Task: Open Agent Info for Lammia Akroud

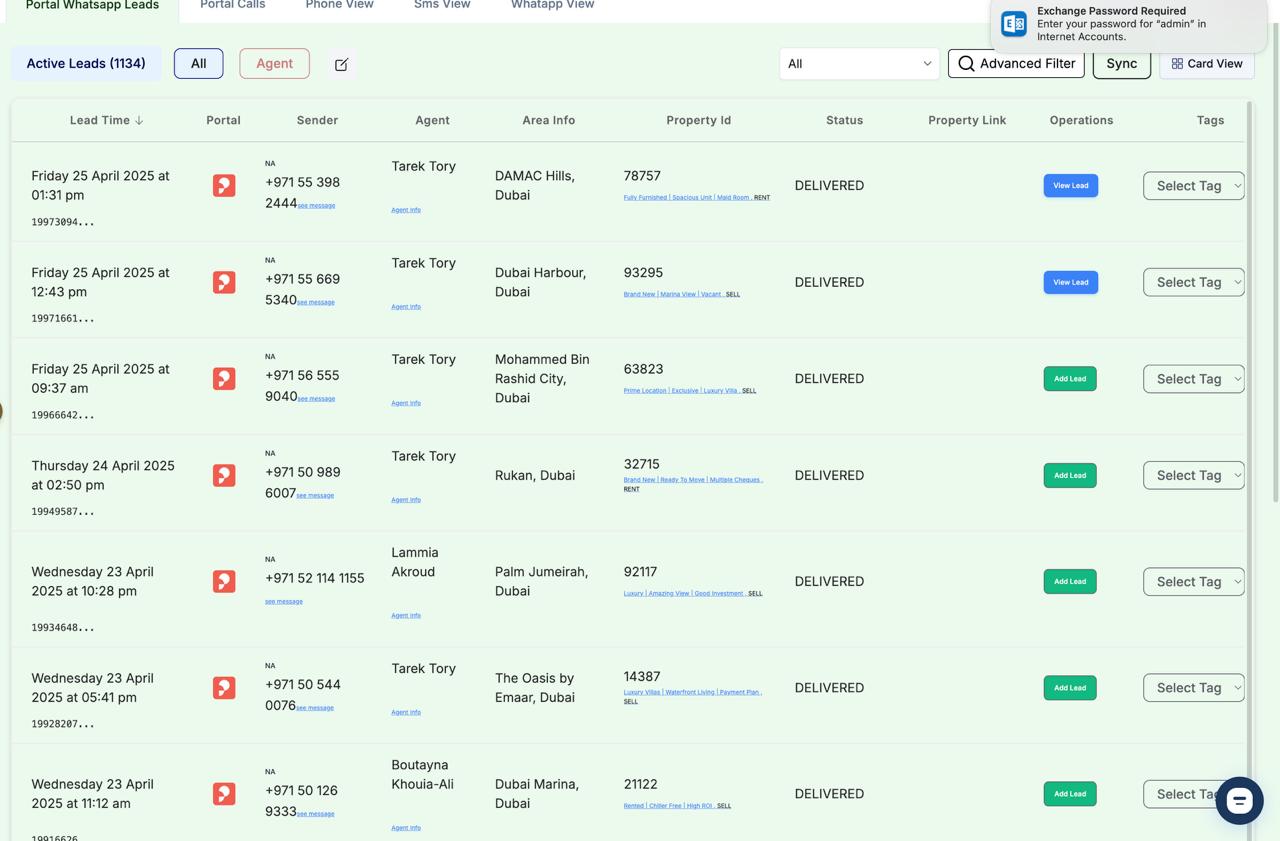Action: [x=406, y=616]
